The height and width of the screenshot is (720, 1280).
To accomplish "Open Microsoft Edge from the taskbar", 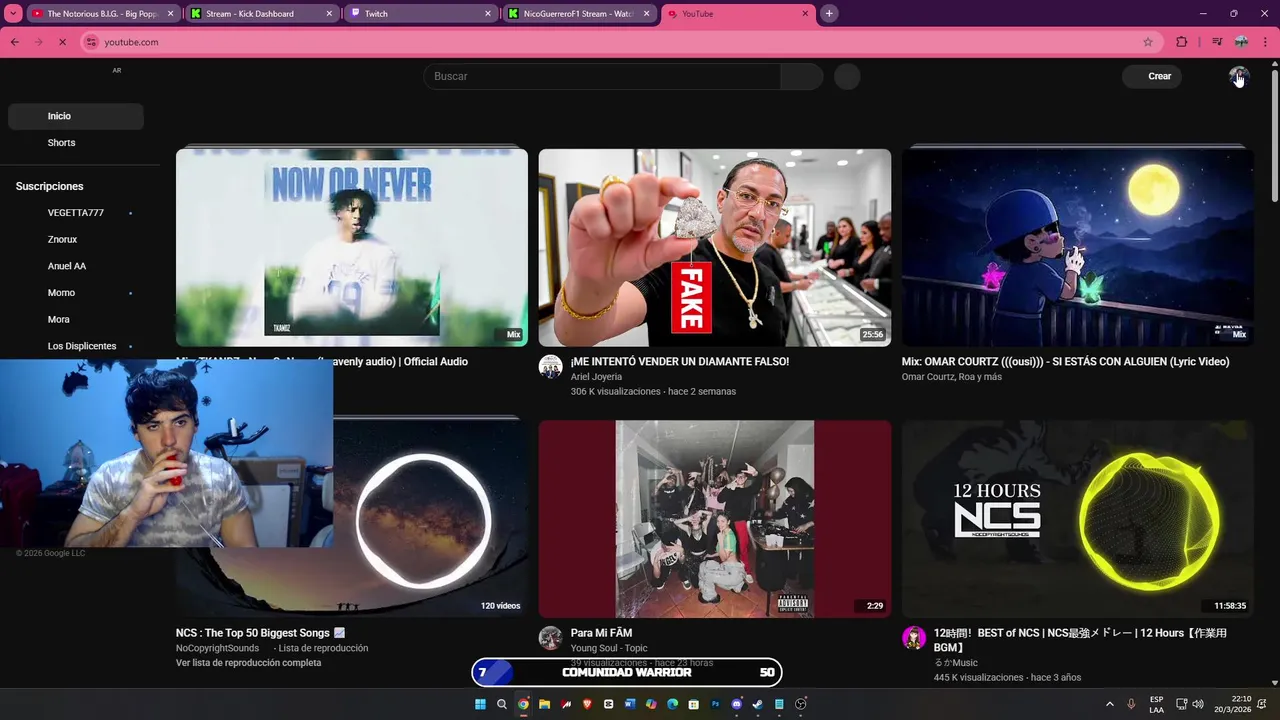I will coord(673,704).
